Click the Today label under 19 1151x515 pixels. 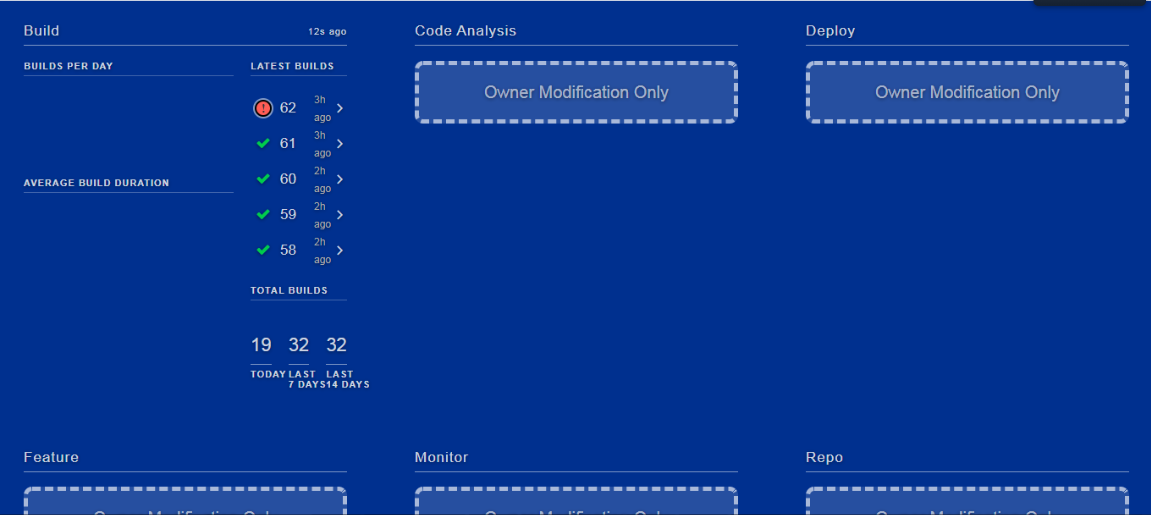(268, 374)
